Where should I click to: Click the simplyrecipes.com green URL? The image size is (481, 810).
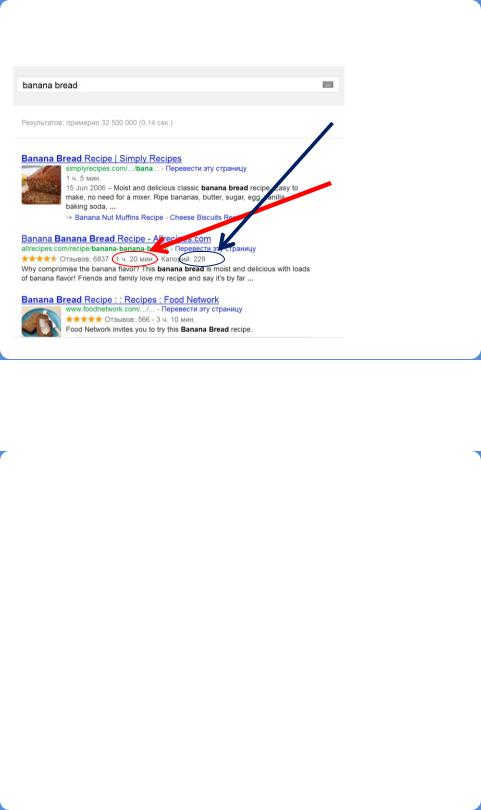(112, 168)
